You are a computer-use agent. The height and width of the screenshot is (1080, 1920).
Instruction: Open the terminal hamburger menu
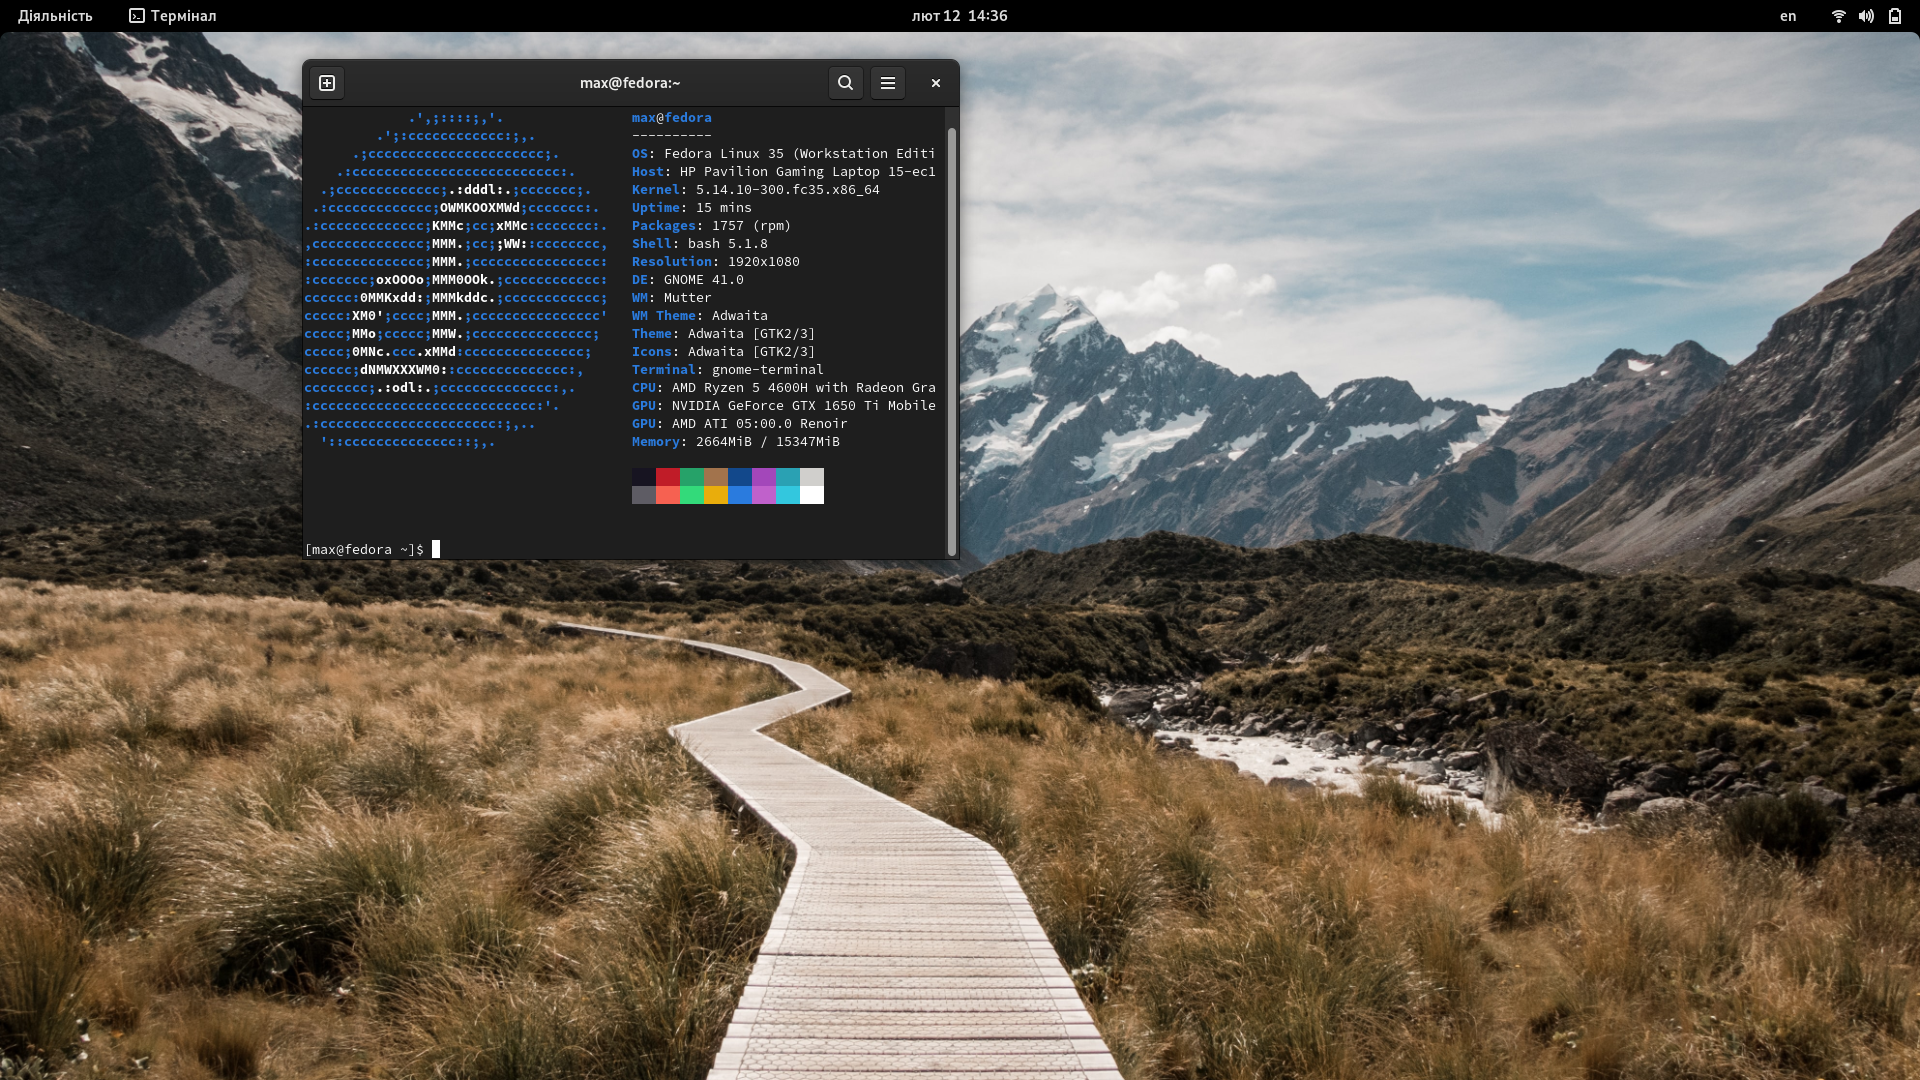[x=888, y=83]
